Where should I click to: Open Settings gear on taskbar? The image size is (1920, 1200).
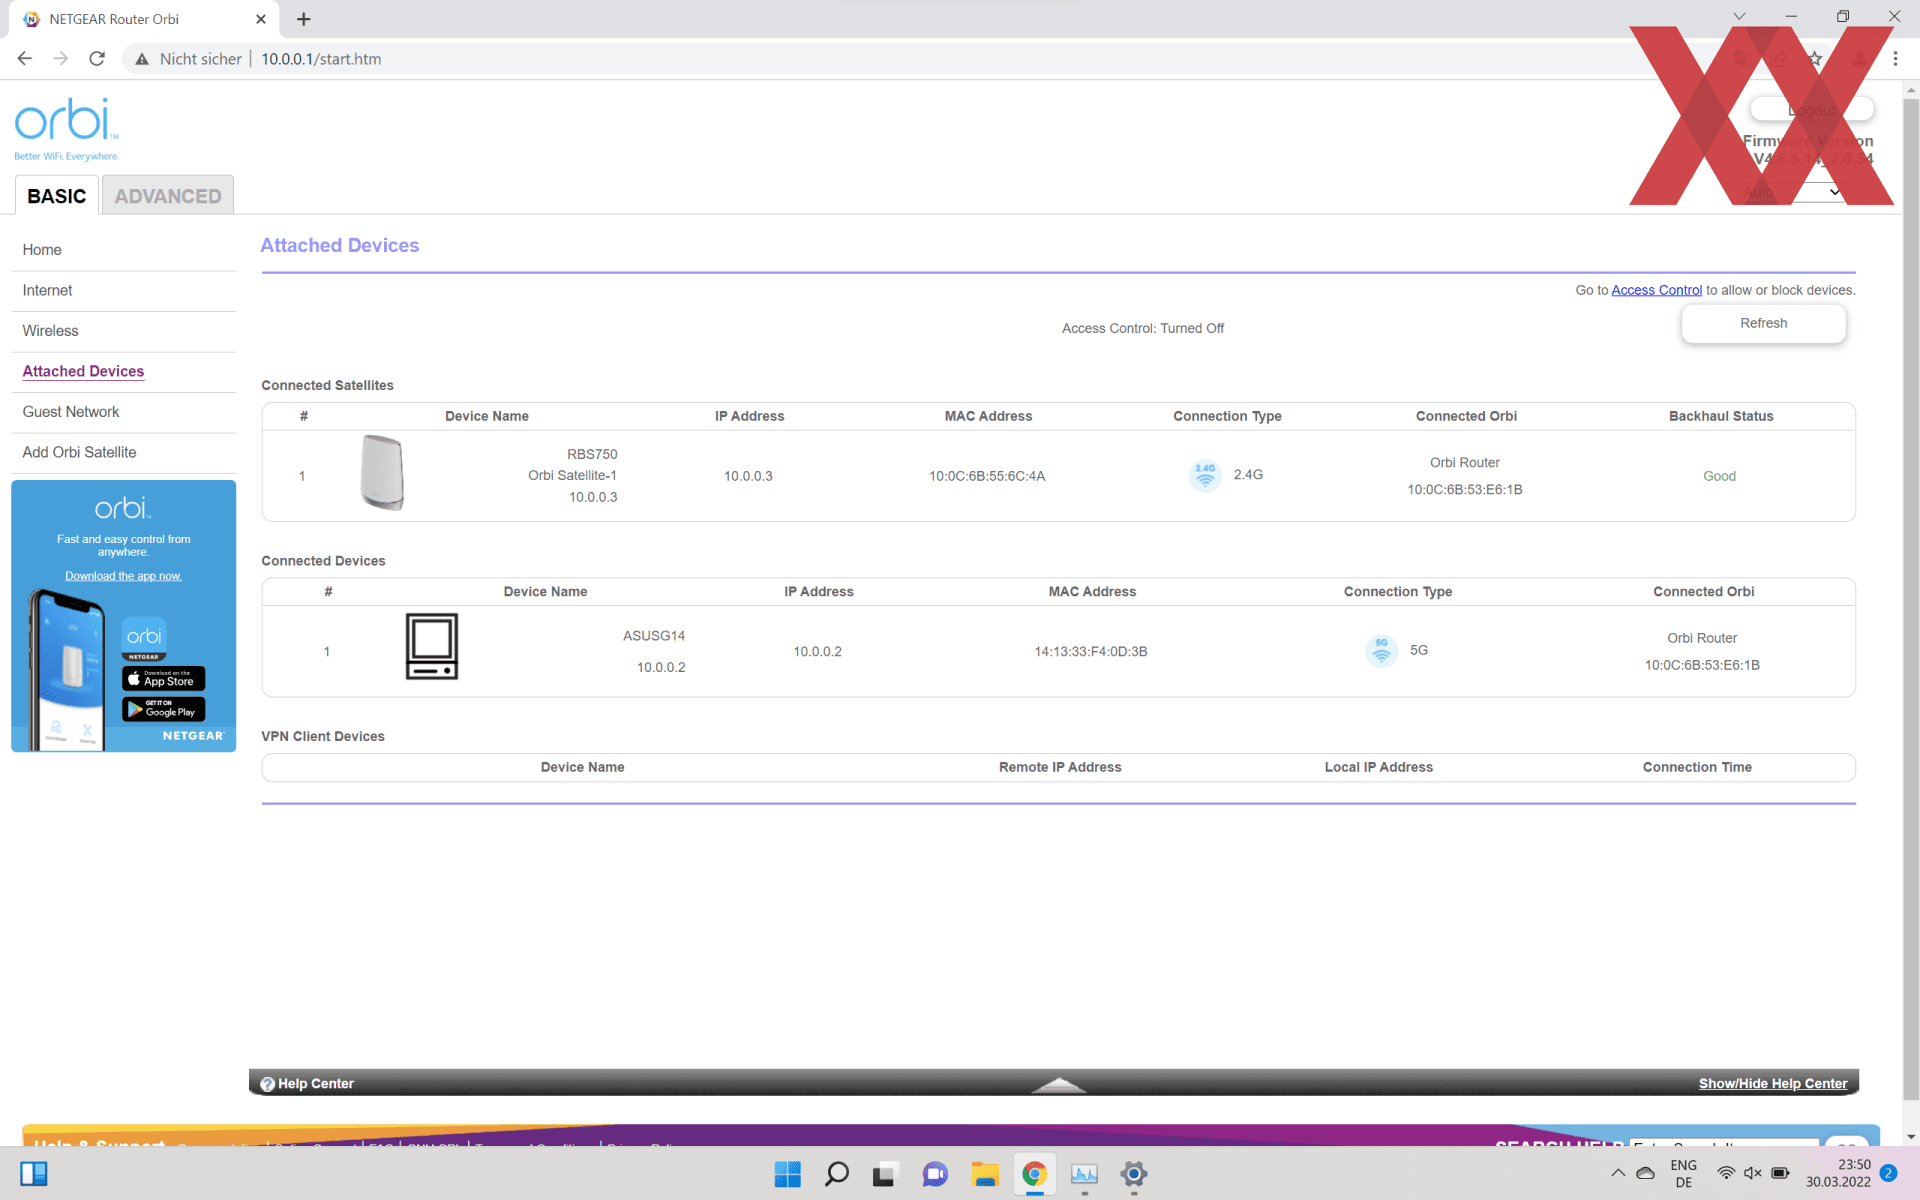[x=1133, y=1174]
